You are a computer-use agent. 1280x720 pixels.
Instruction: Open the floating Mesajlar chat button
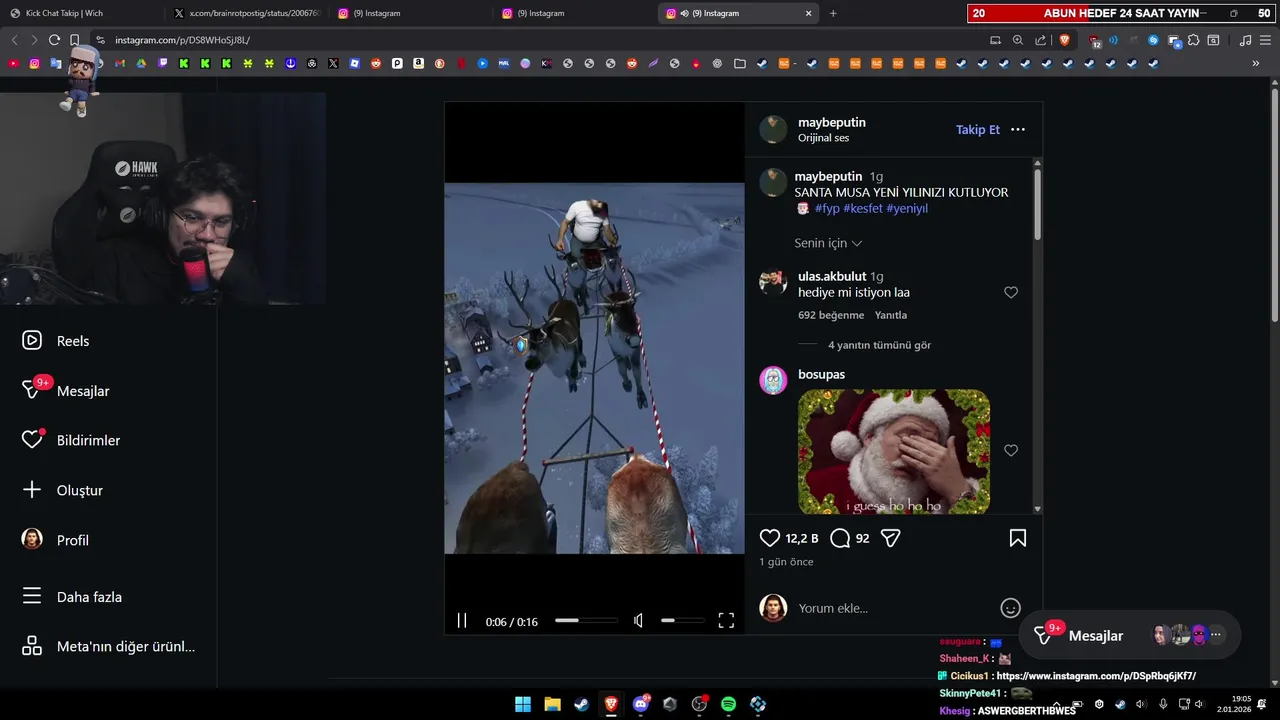(1130, 635)
